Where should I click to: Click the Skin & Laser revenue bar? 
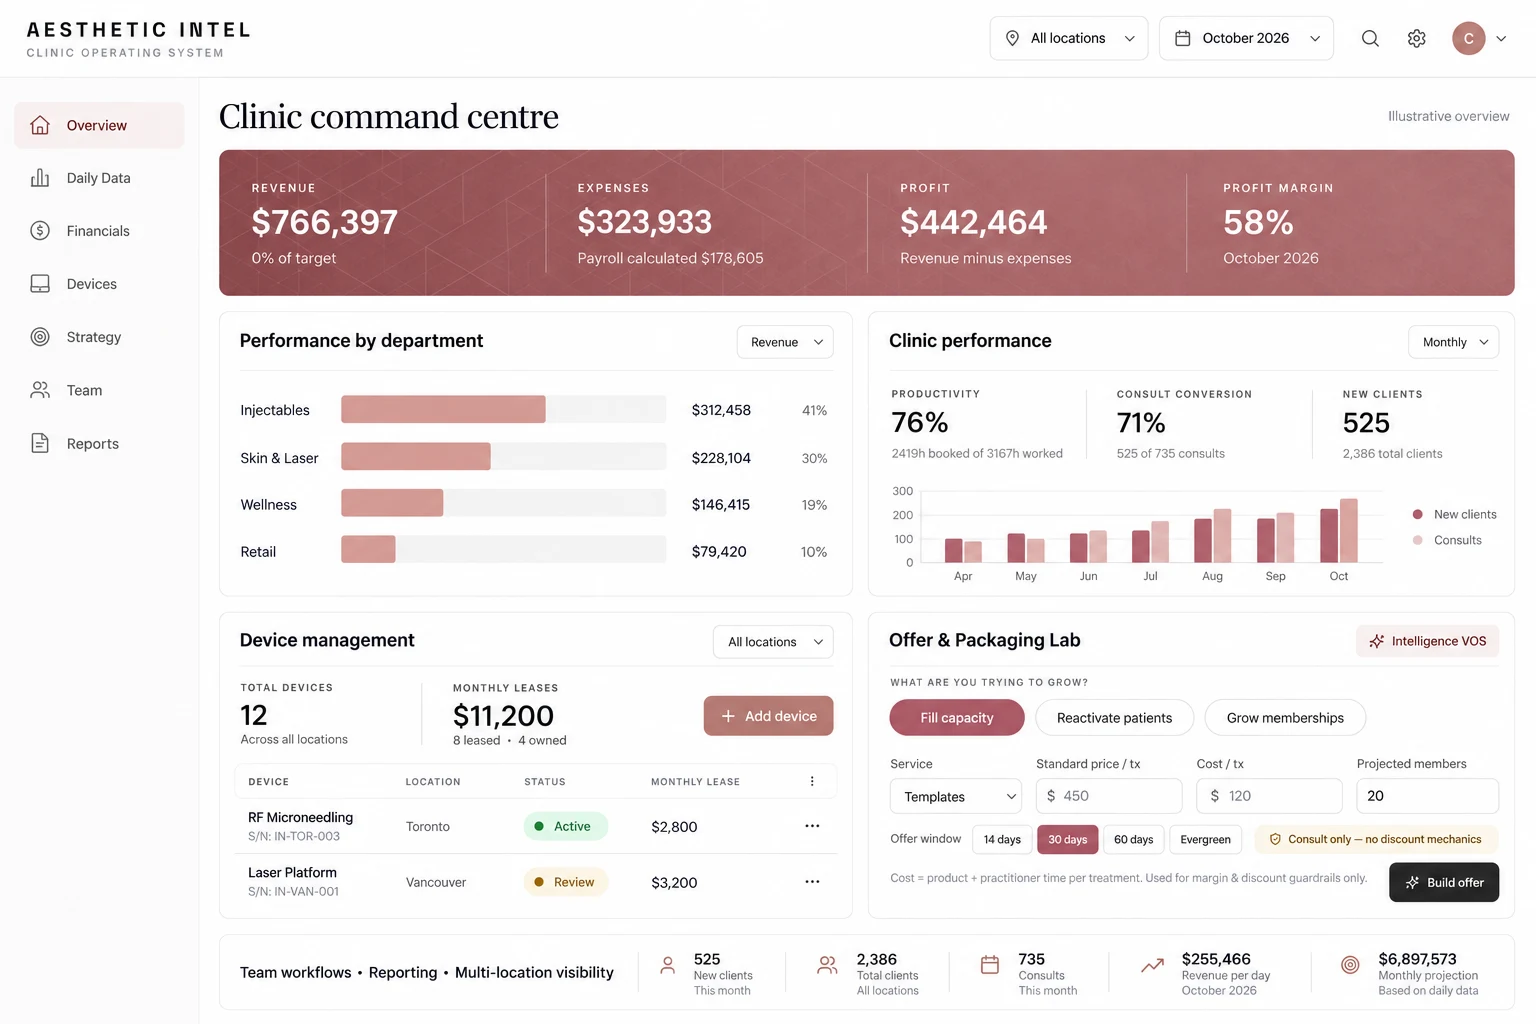(416, 457)
